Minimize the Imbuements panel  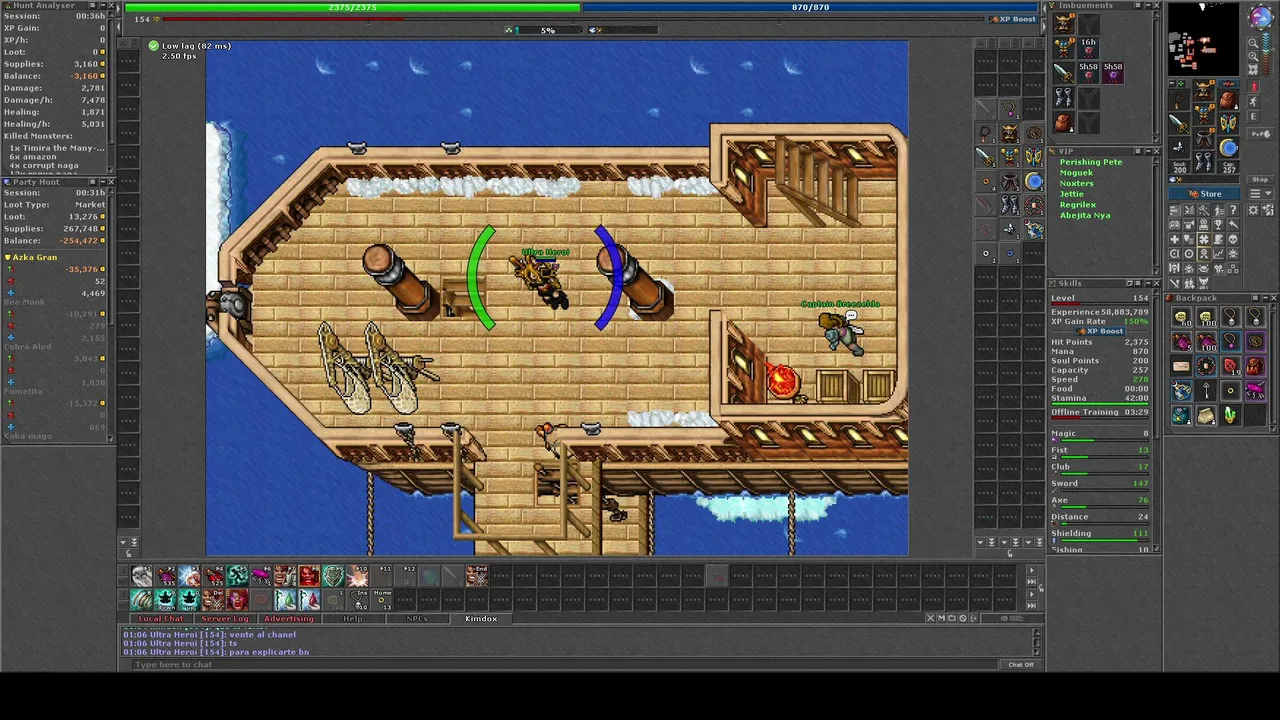(1146, 6)
